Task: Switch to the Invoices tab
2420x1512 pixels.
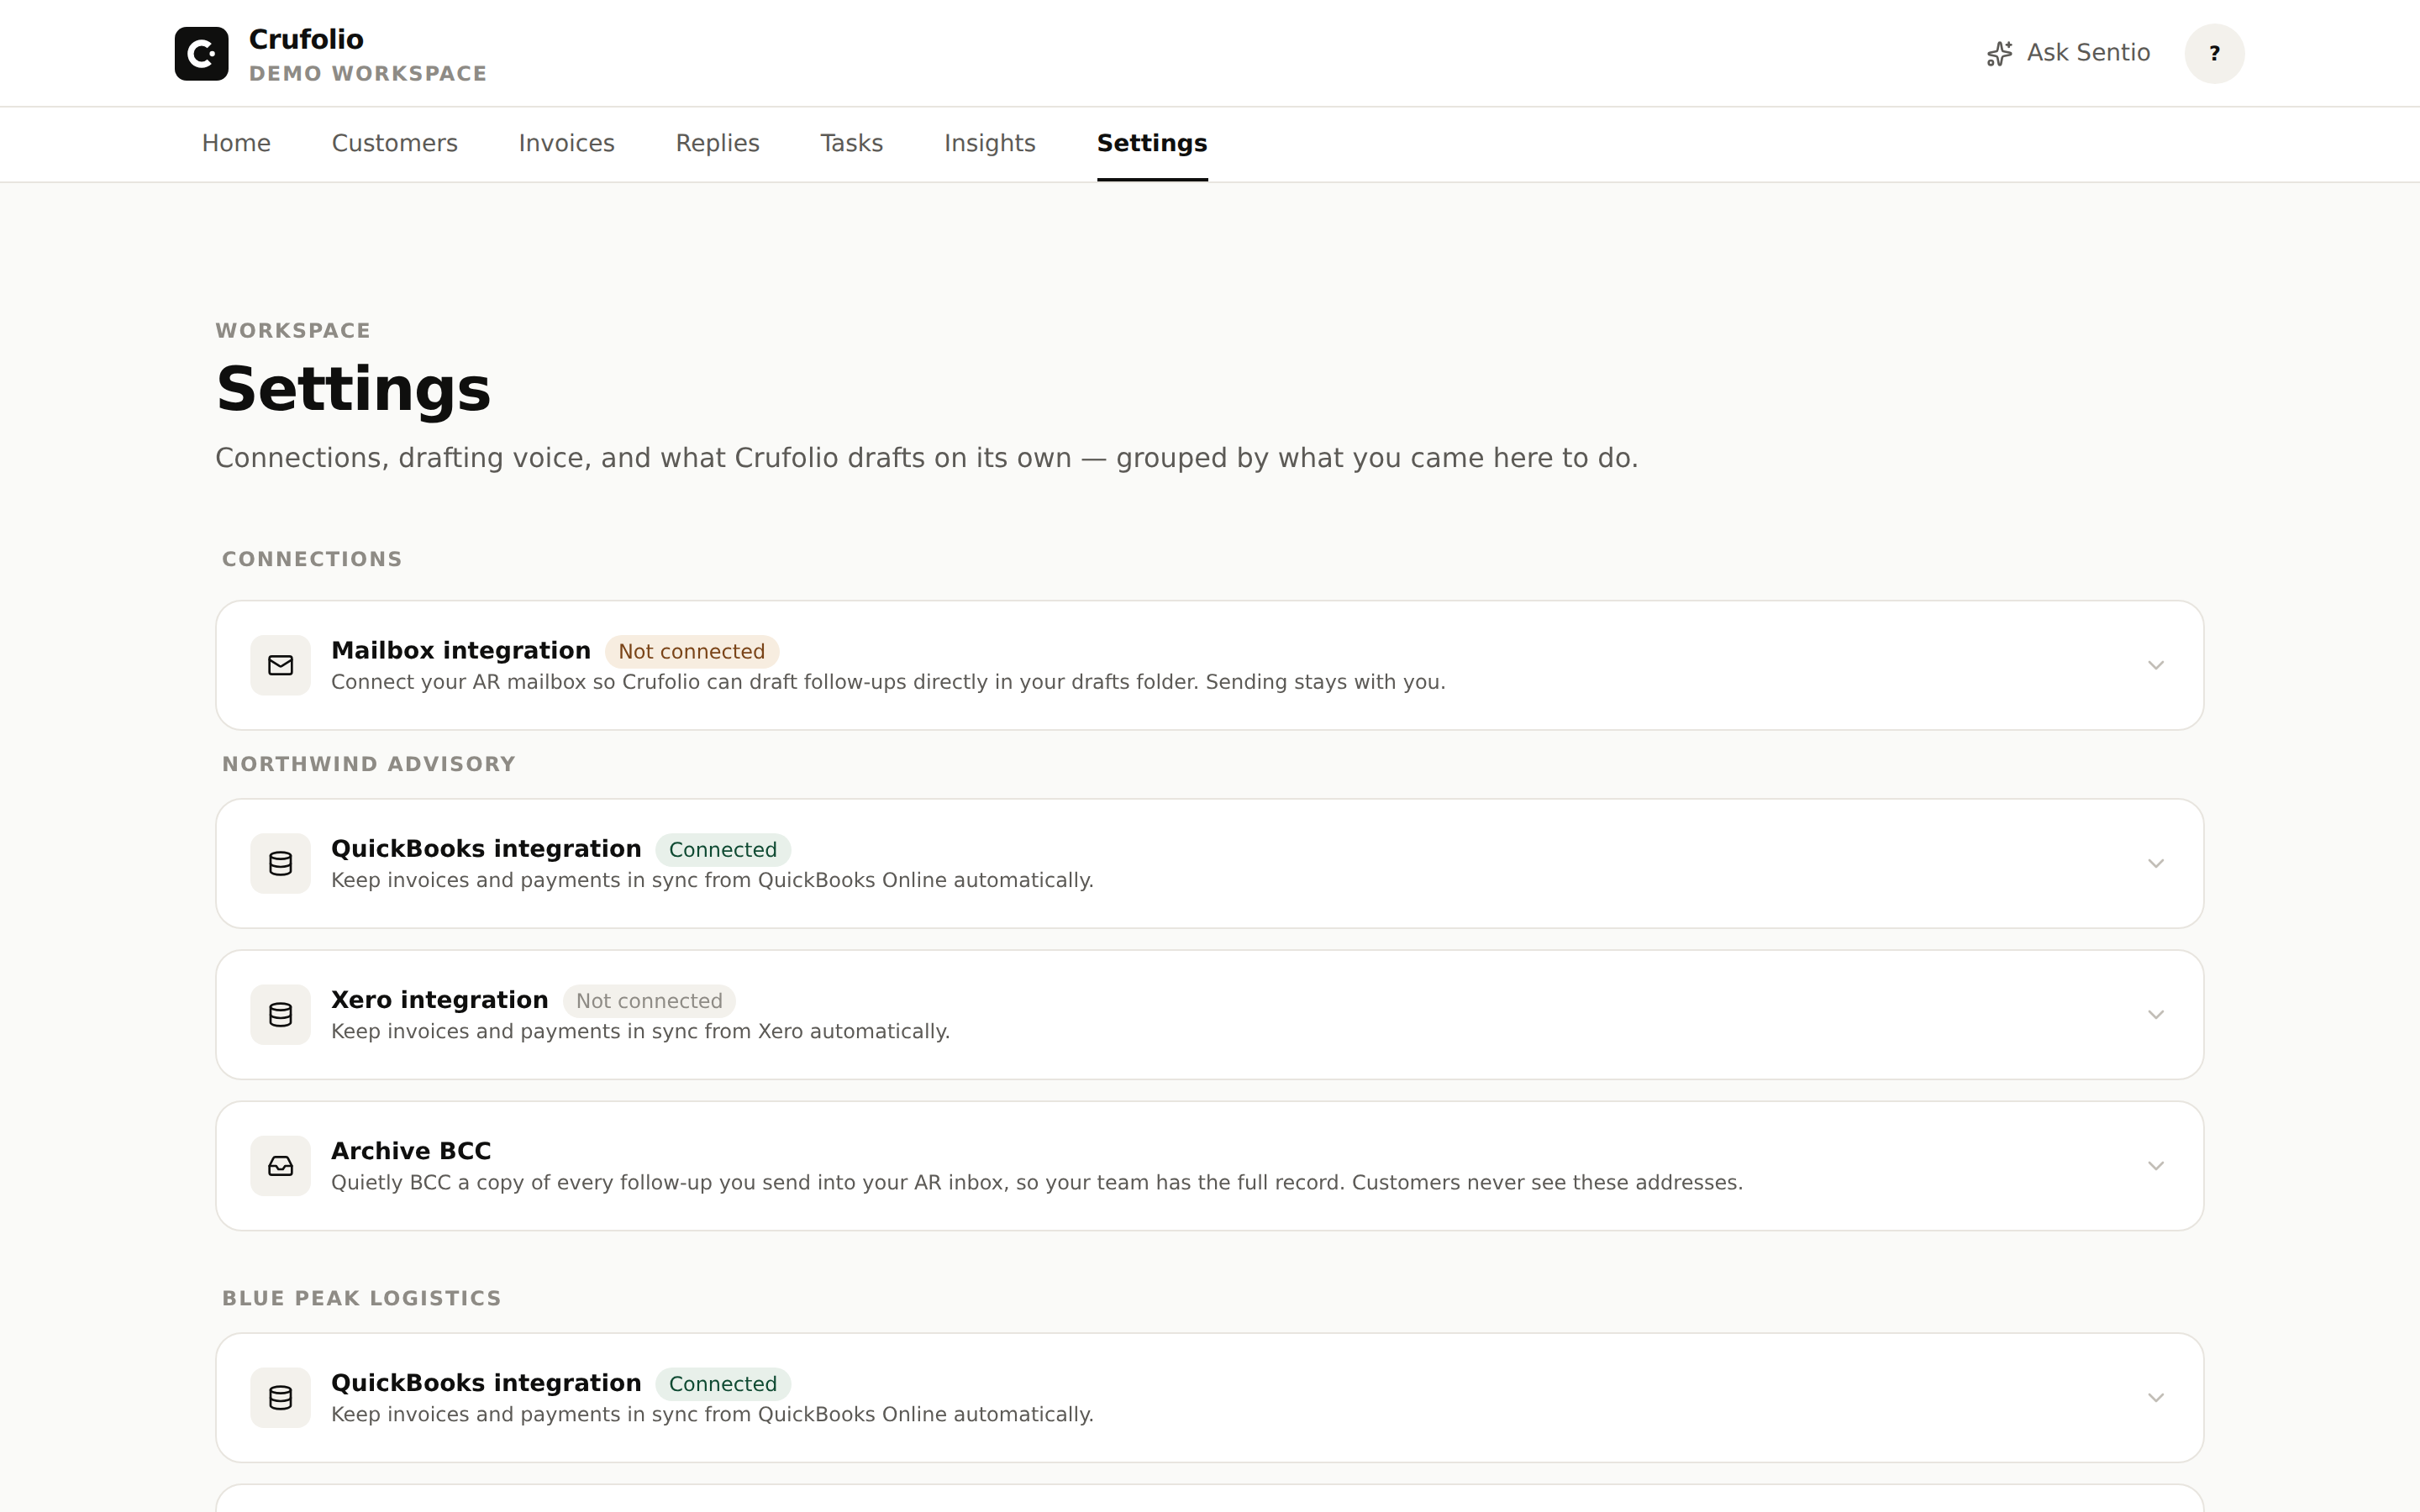Action: [x=566, y=143]
